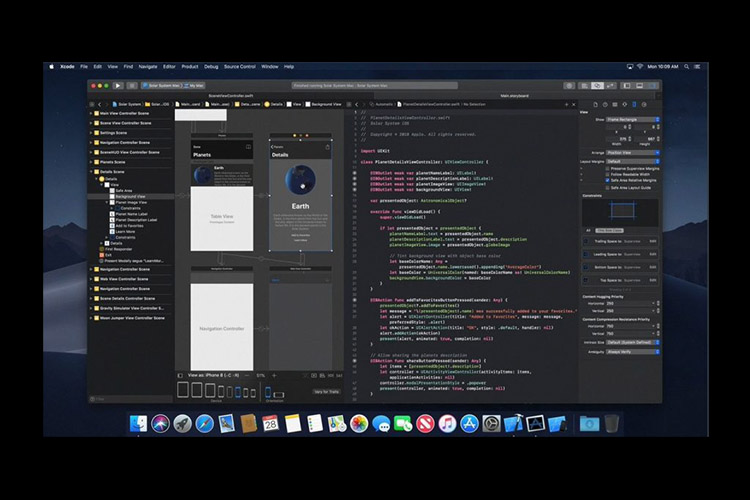750x500 pixels.
Task: Click the Width value field in Size inspector
Action: click(x=618, y=139)
